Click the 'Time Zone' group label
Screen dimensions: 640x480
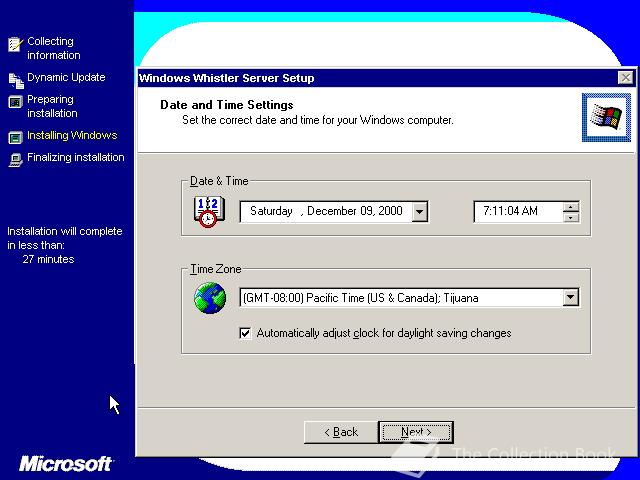pyautogui.click(x=216, y=269)
